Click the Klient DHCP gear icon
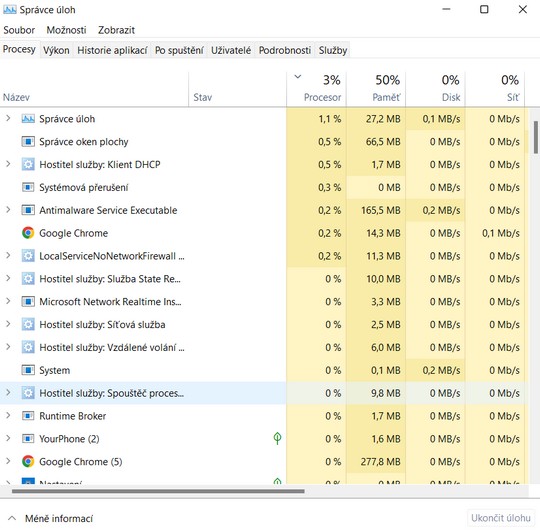 point(28,165)
